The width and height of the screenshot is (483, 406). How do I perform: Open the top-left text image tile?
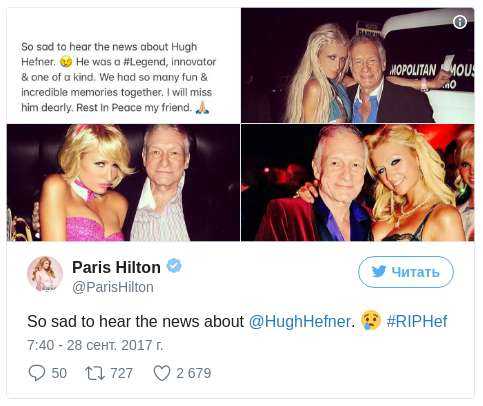(123, 65)
